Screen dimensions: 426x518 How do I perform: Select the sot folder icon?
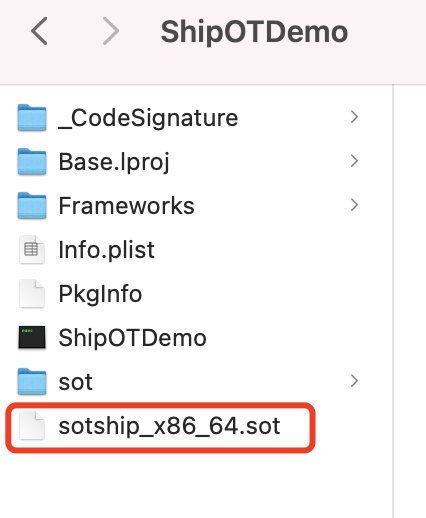32,381
